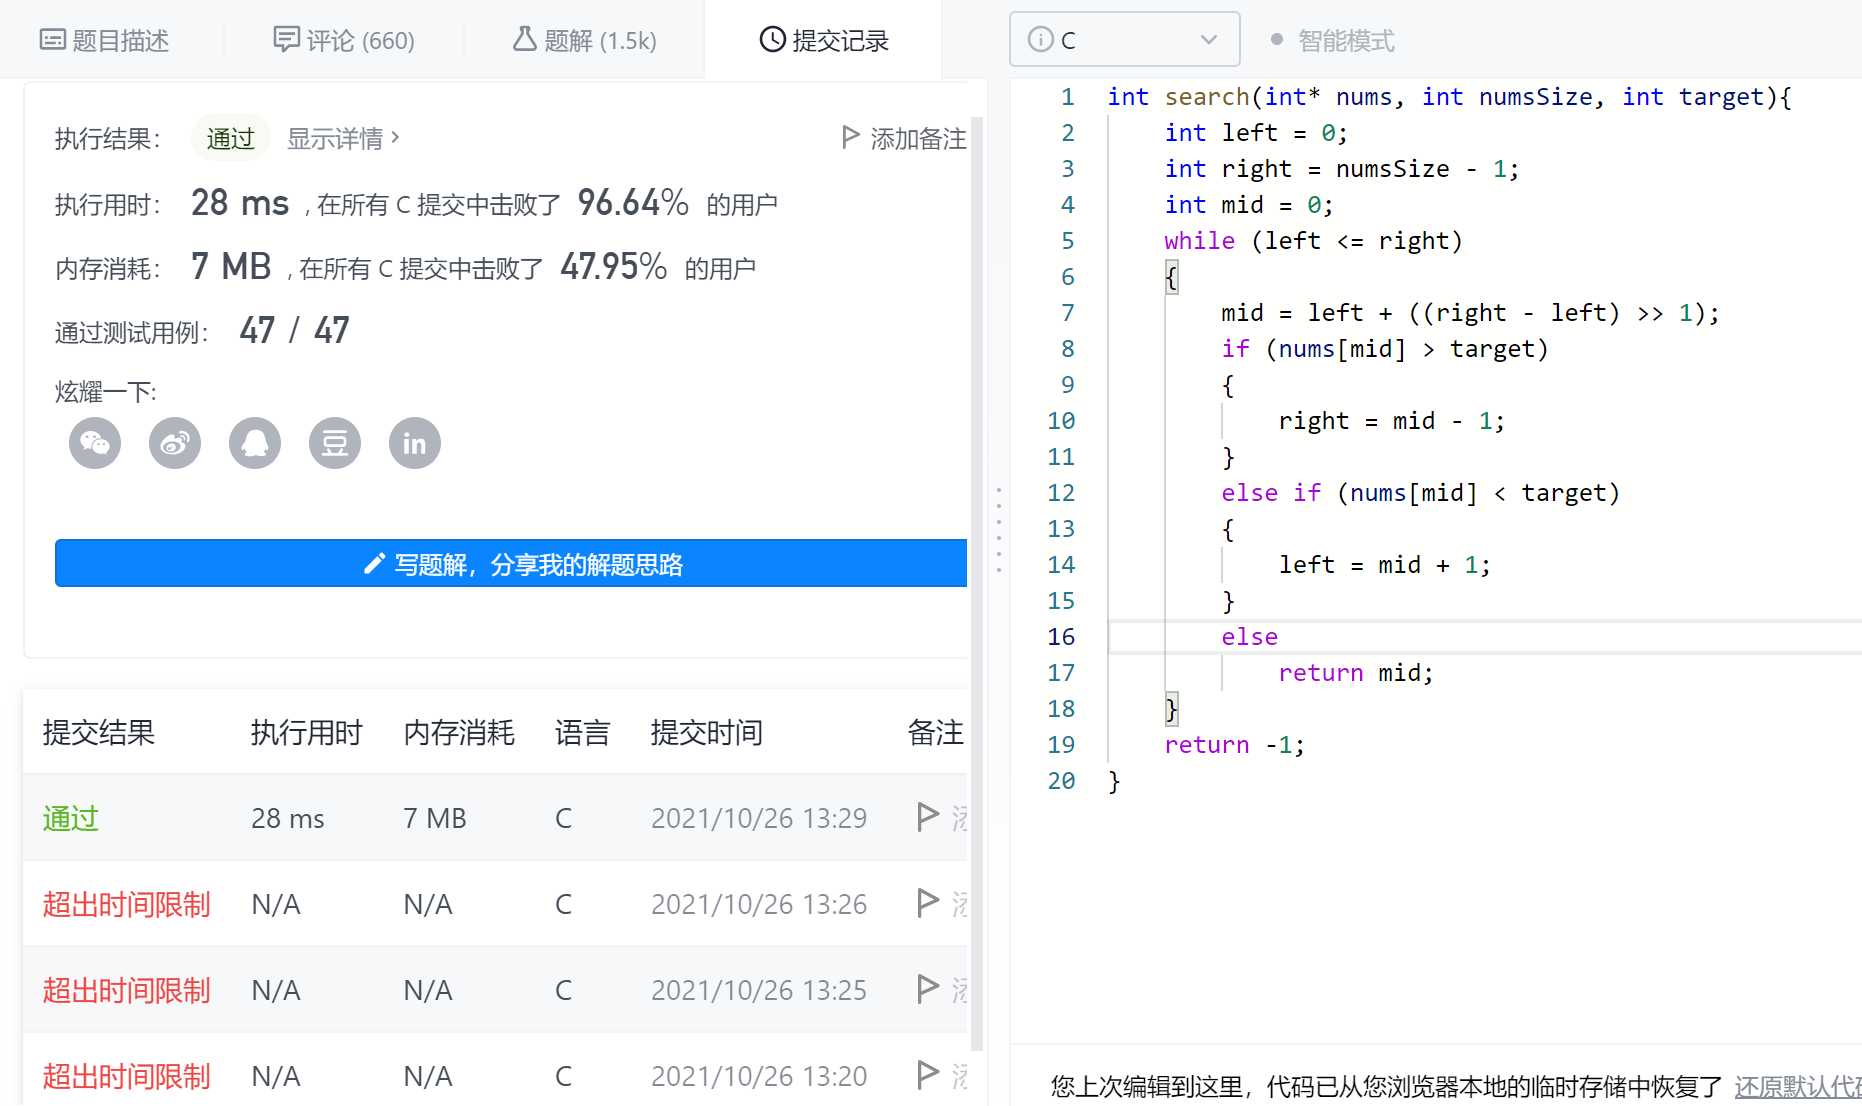The image size is (1862, 1106).
Task: Click the 2021/10/26 13:29 timestamp
Action: point(759,818)
